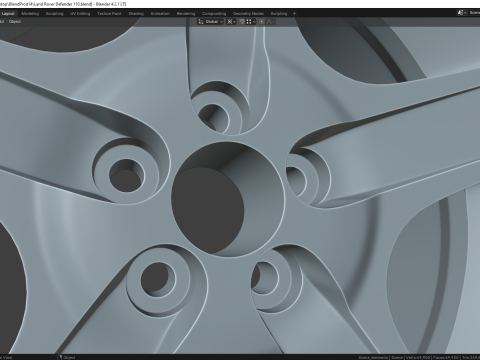Open the Sculpting workspace tab
480x360 pixels.
coord(54,14)
